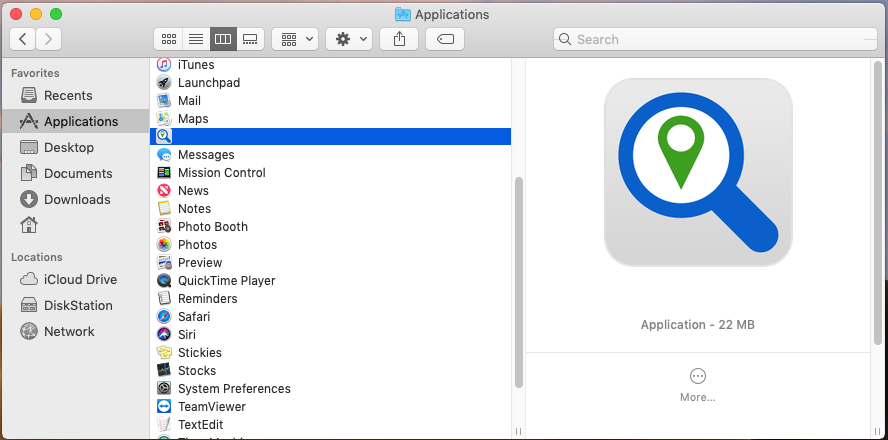The height and width of the screenshot is (440, 888).
Task: Go forward with the right chevron button
Action: pos(49,39)
